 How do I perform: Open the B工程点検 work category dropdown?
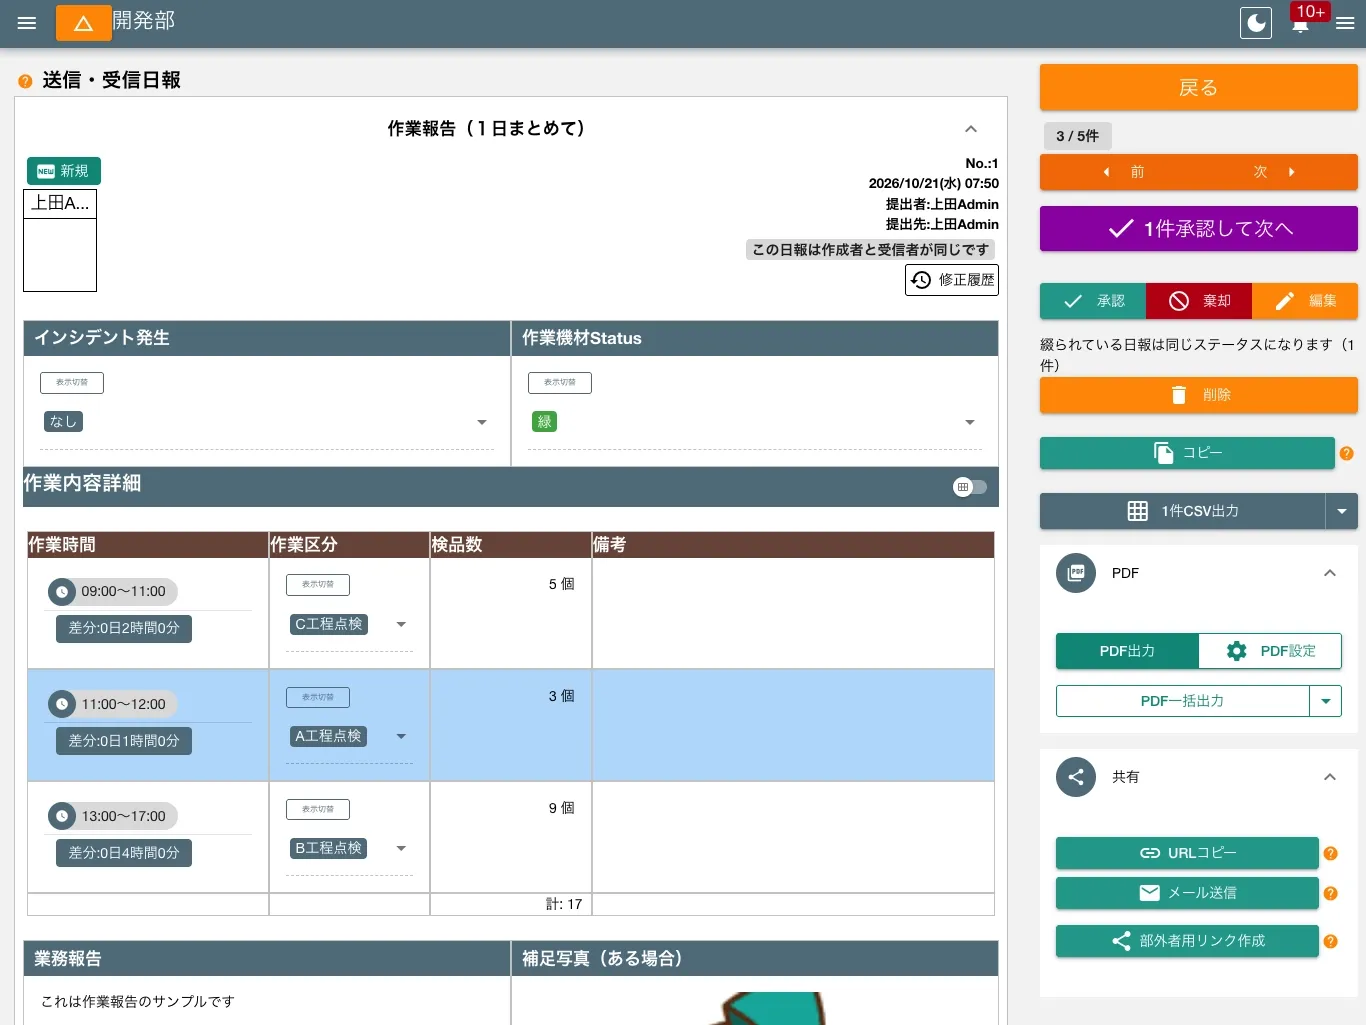(349, 848)
